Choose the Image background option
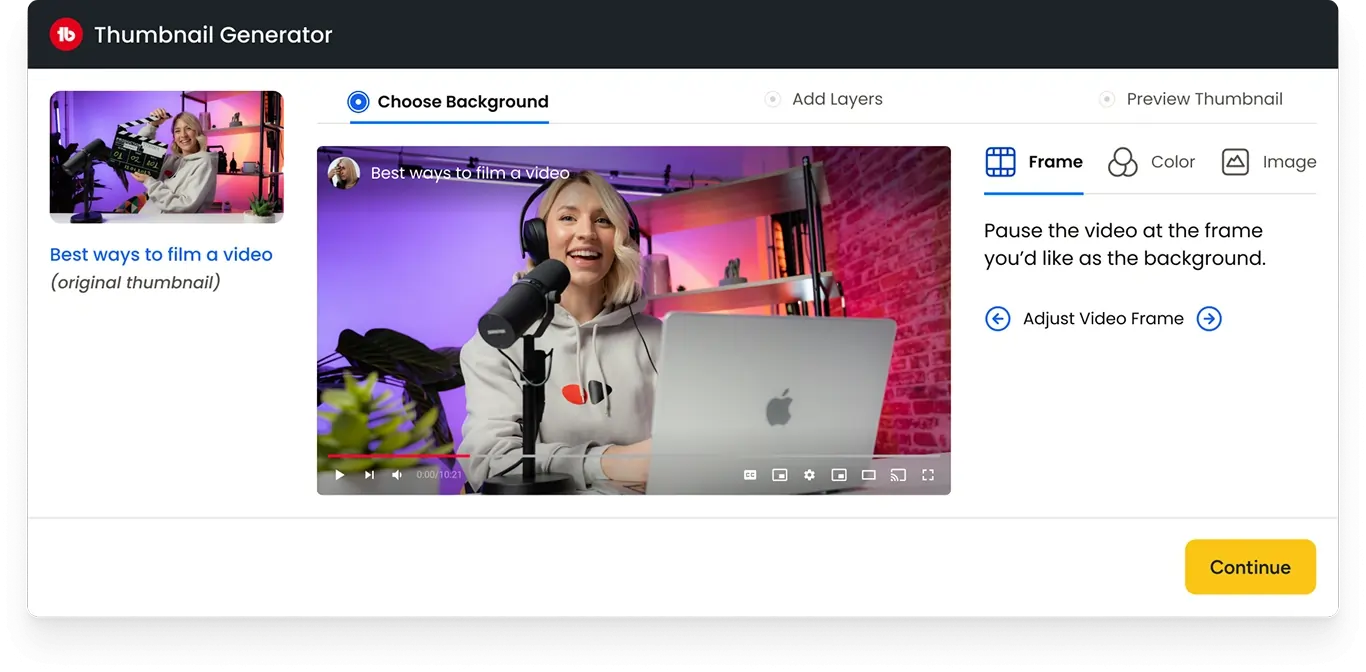 tap(1268, 161)
